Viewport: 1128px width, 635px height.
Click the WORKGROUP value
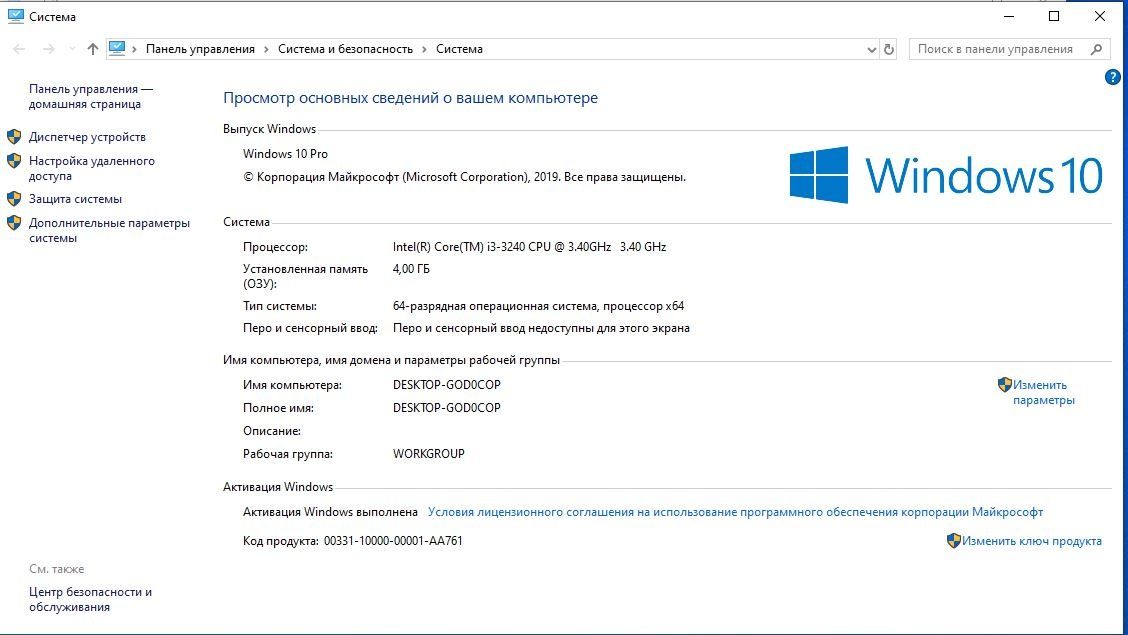pyautogui.click(x=429, y=454)
